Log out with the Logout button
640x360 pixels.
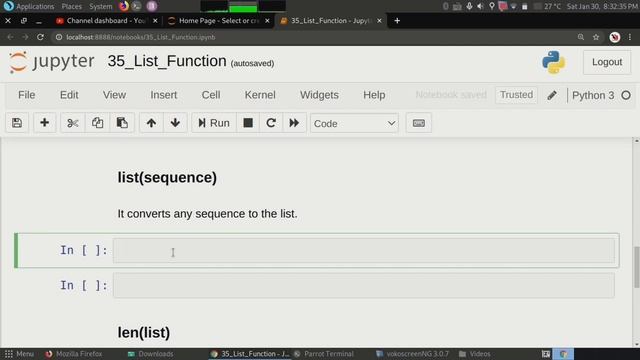coord(607,62)
